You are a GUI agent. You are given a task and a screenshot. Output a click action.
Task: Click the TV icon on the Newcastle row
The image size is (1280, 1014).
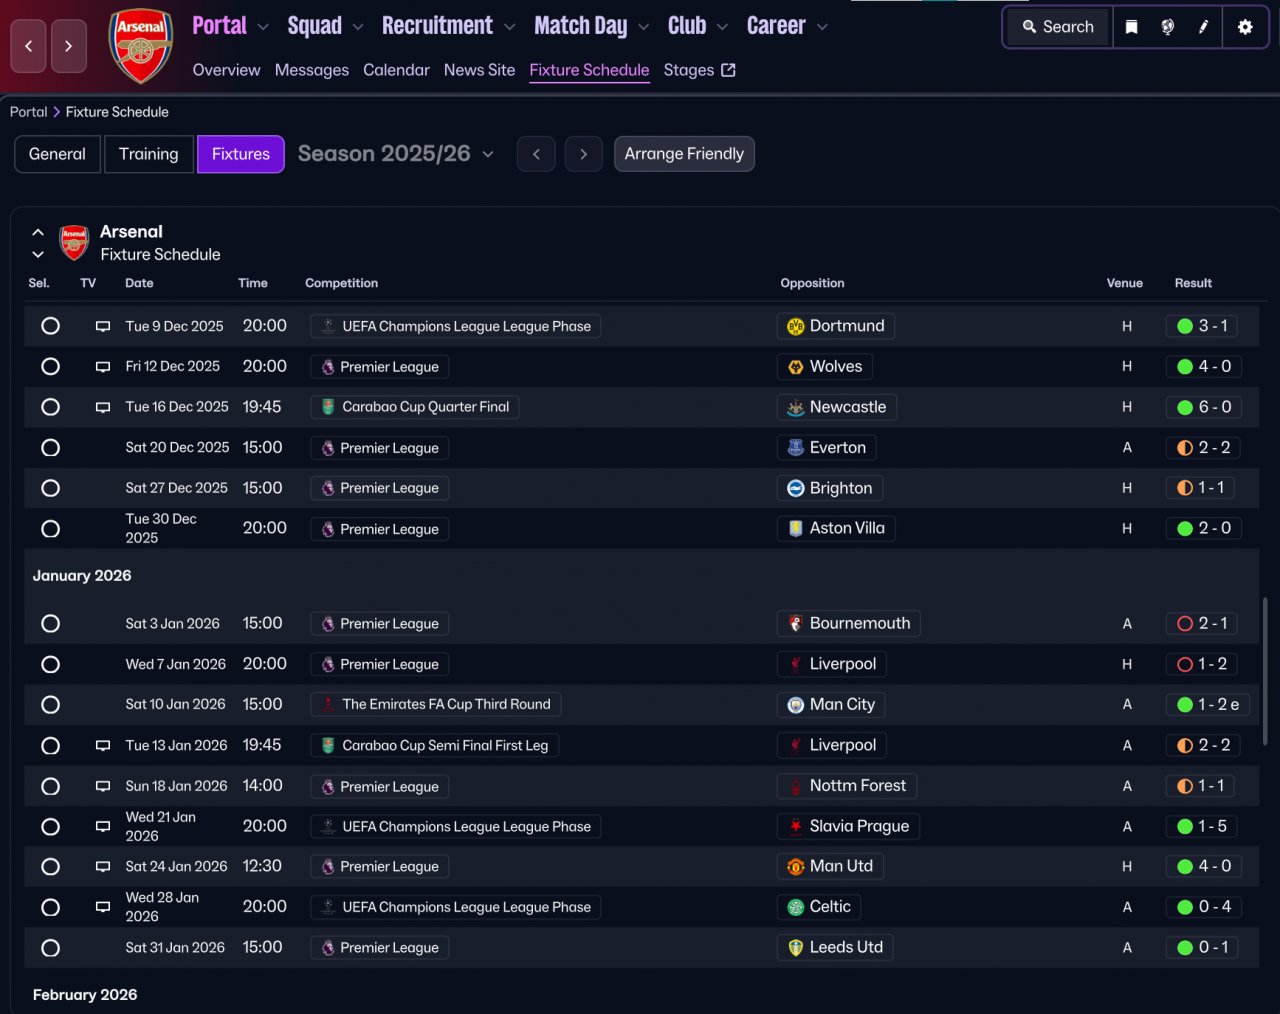point(102,407)
